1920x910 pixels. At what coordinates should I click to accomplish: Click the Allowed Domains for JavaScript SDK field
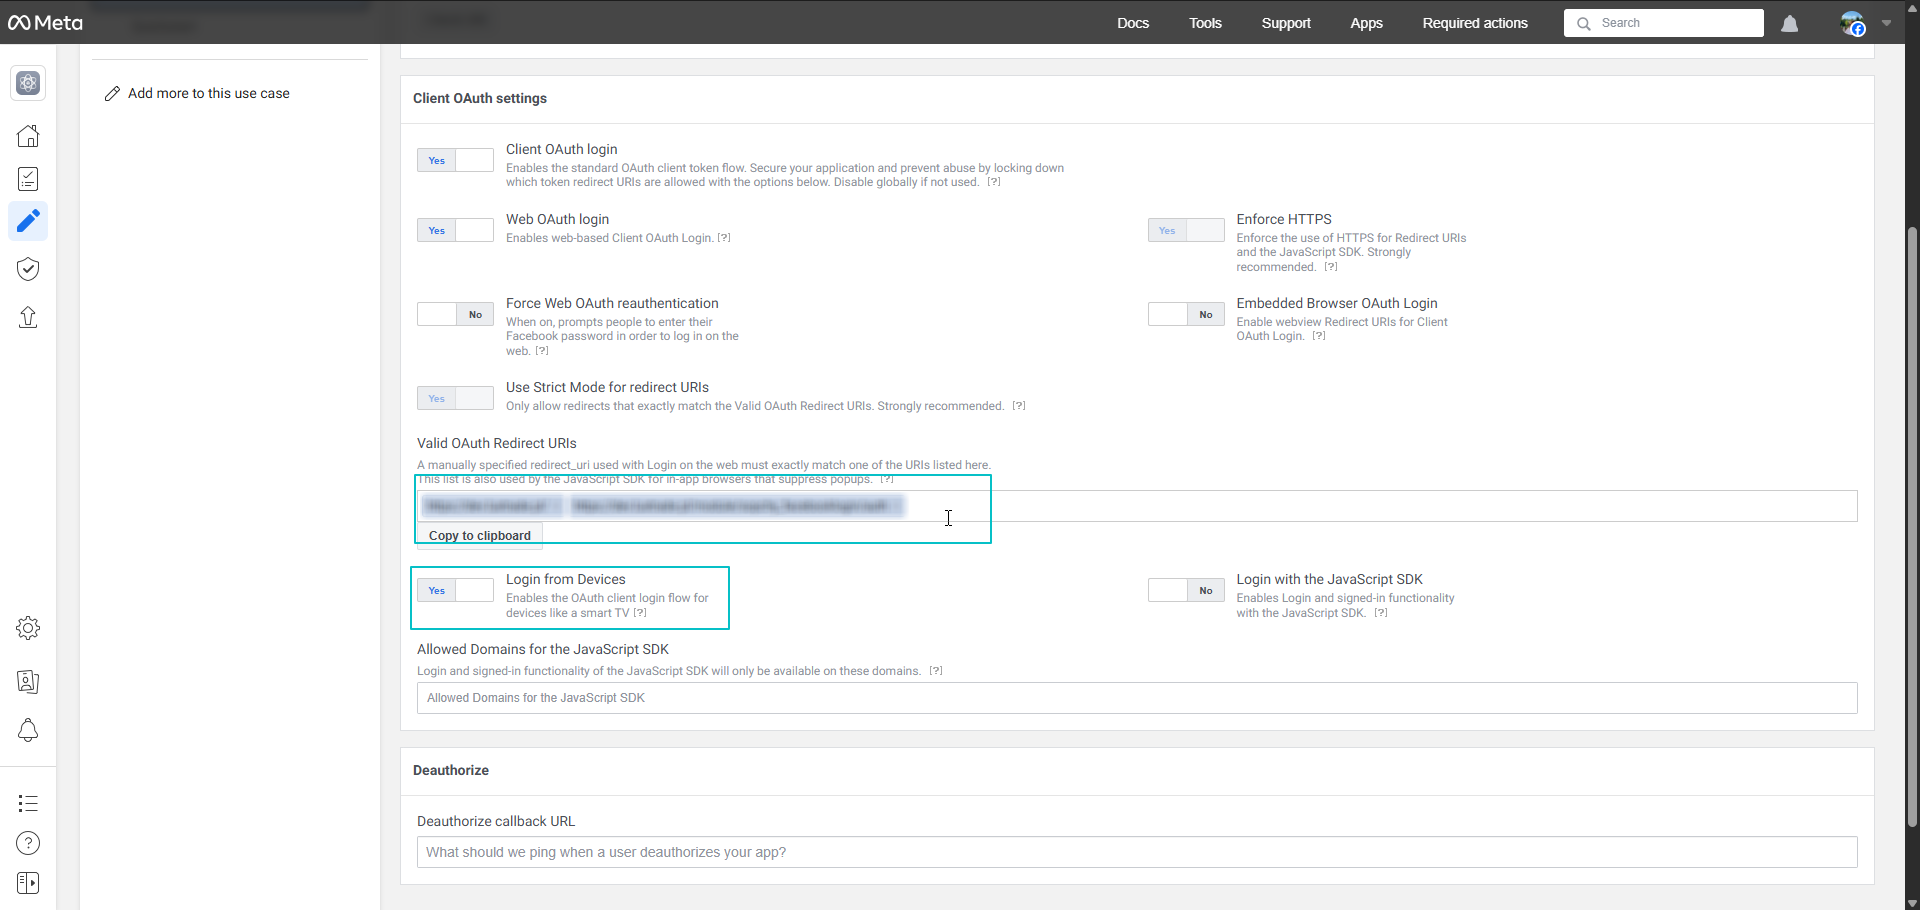1137,698
